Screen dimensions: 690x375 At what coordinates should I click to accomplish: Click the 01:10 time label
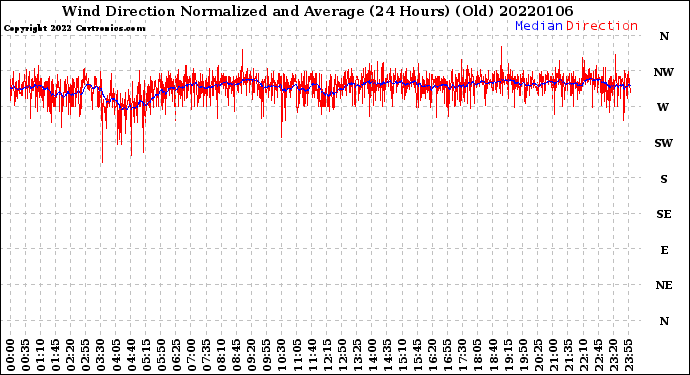(41, 355)
